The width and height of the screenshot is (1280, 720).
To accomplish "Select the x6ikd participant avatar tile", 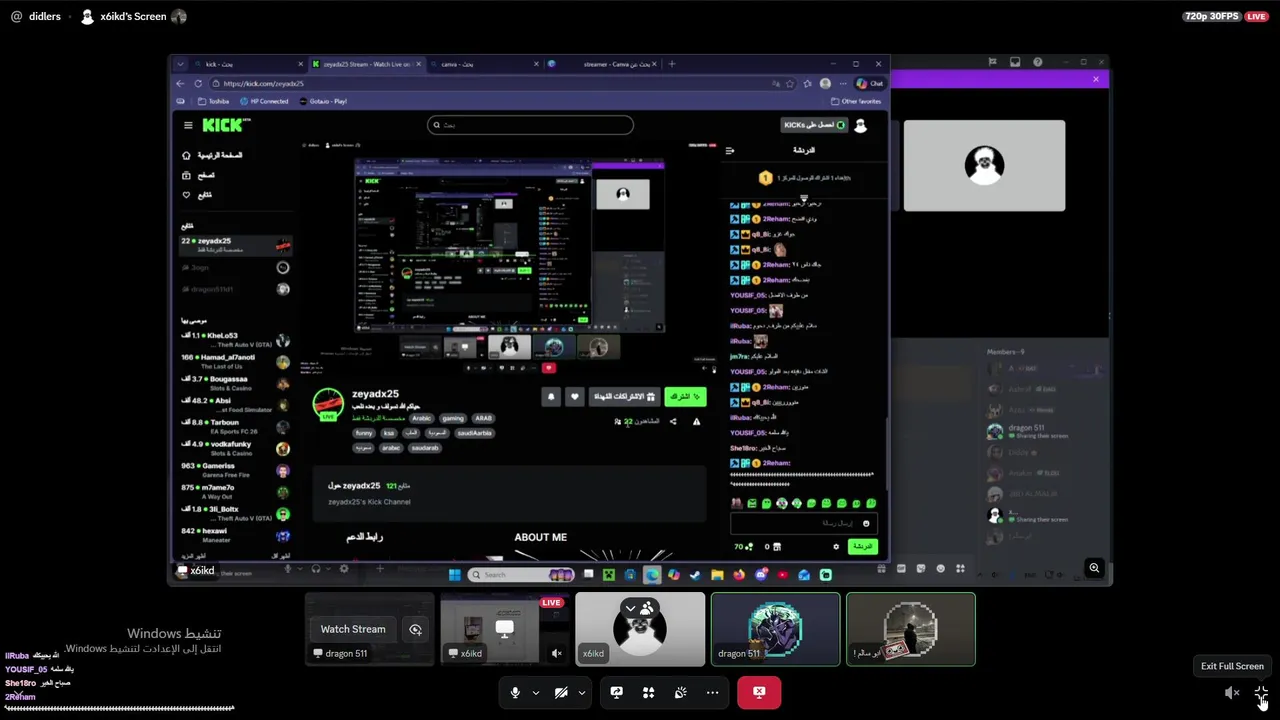I will click(x=640, y=629).
